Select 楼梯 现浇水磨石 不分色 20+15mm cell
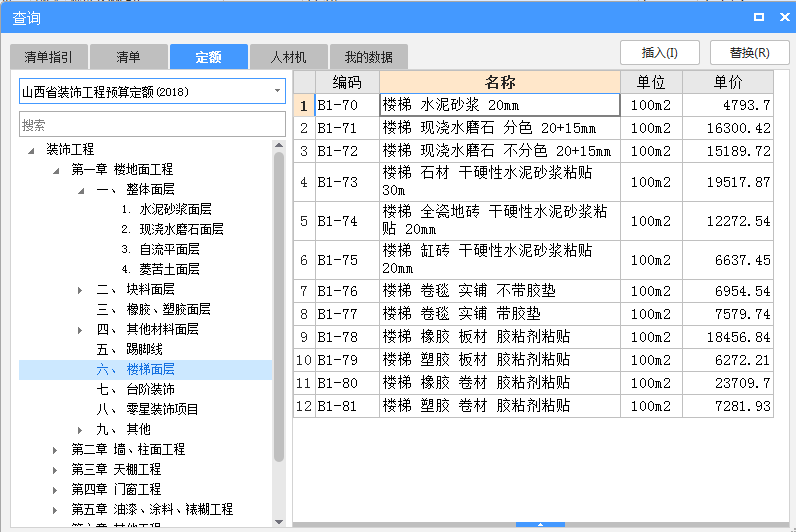The image size is (796, 532). (x=500, y=151)
